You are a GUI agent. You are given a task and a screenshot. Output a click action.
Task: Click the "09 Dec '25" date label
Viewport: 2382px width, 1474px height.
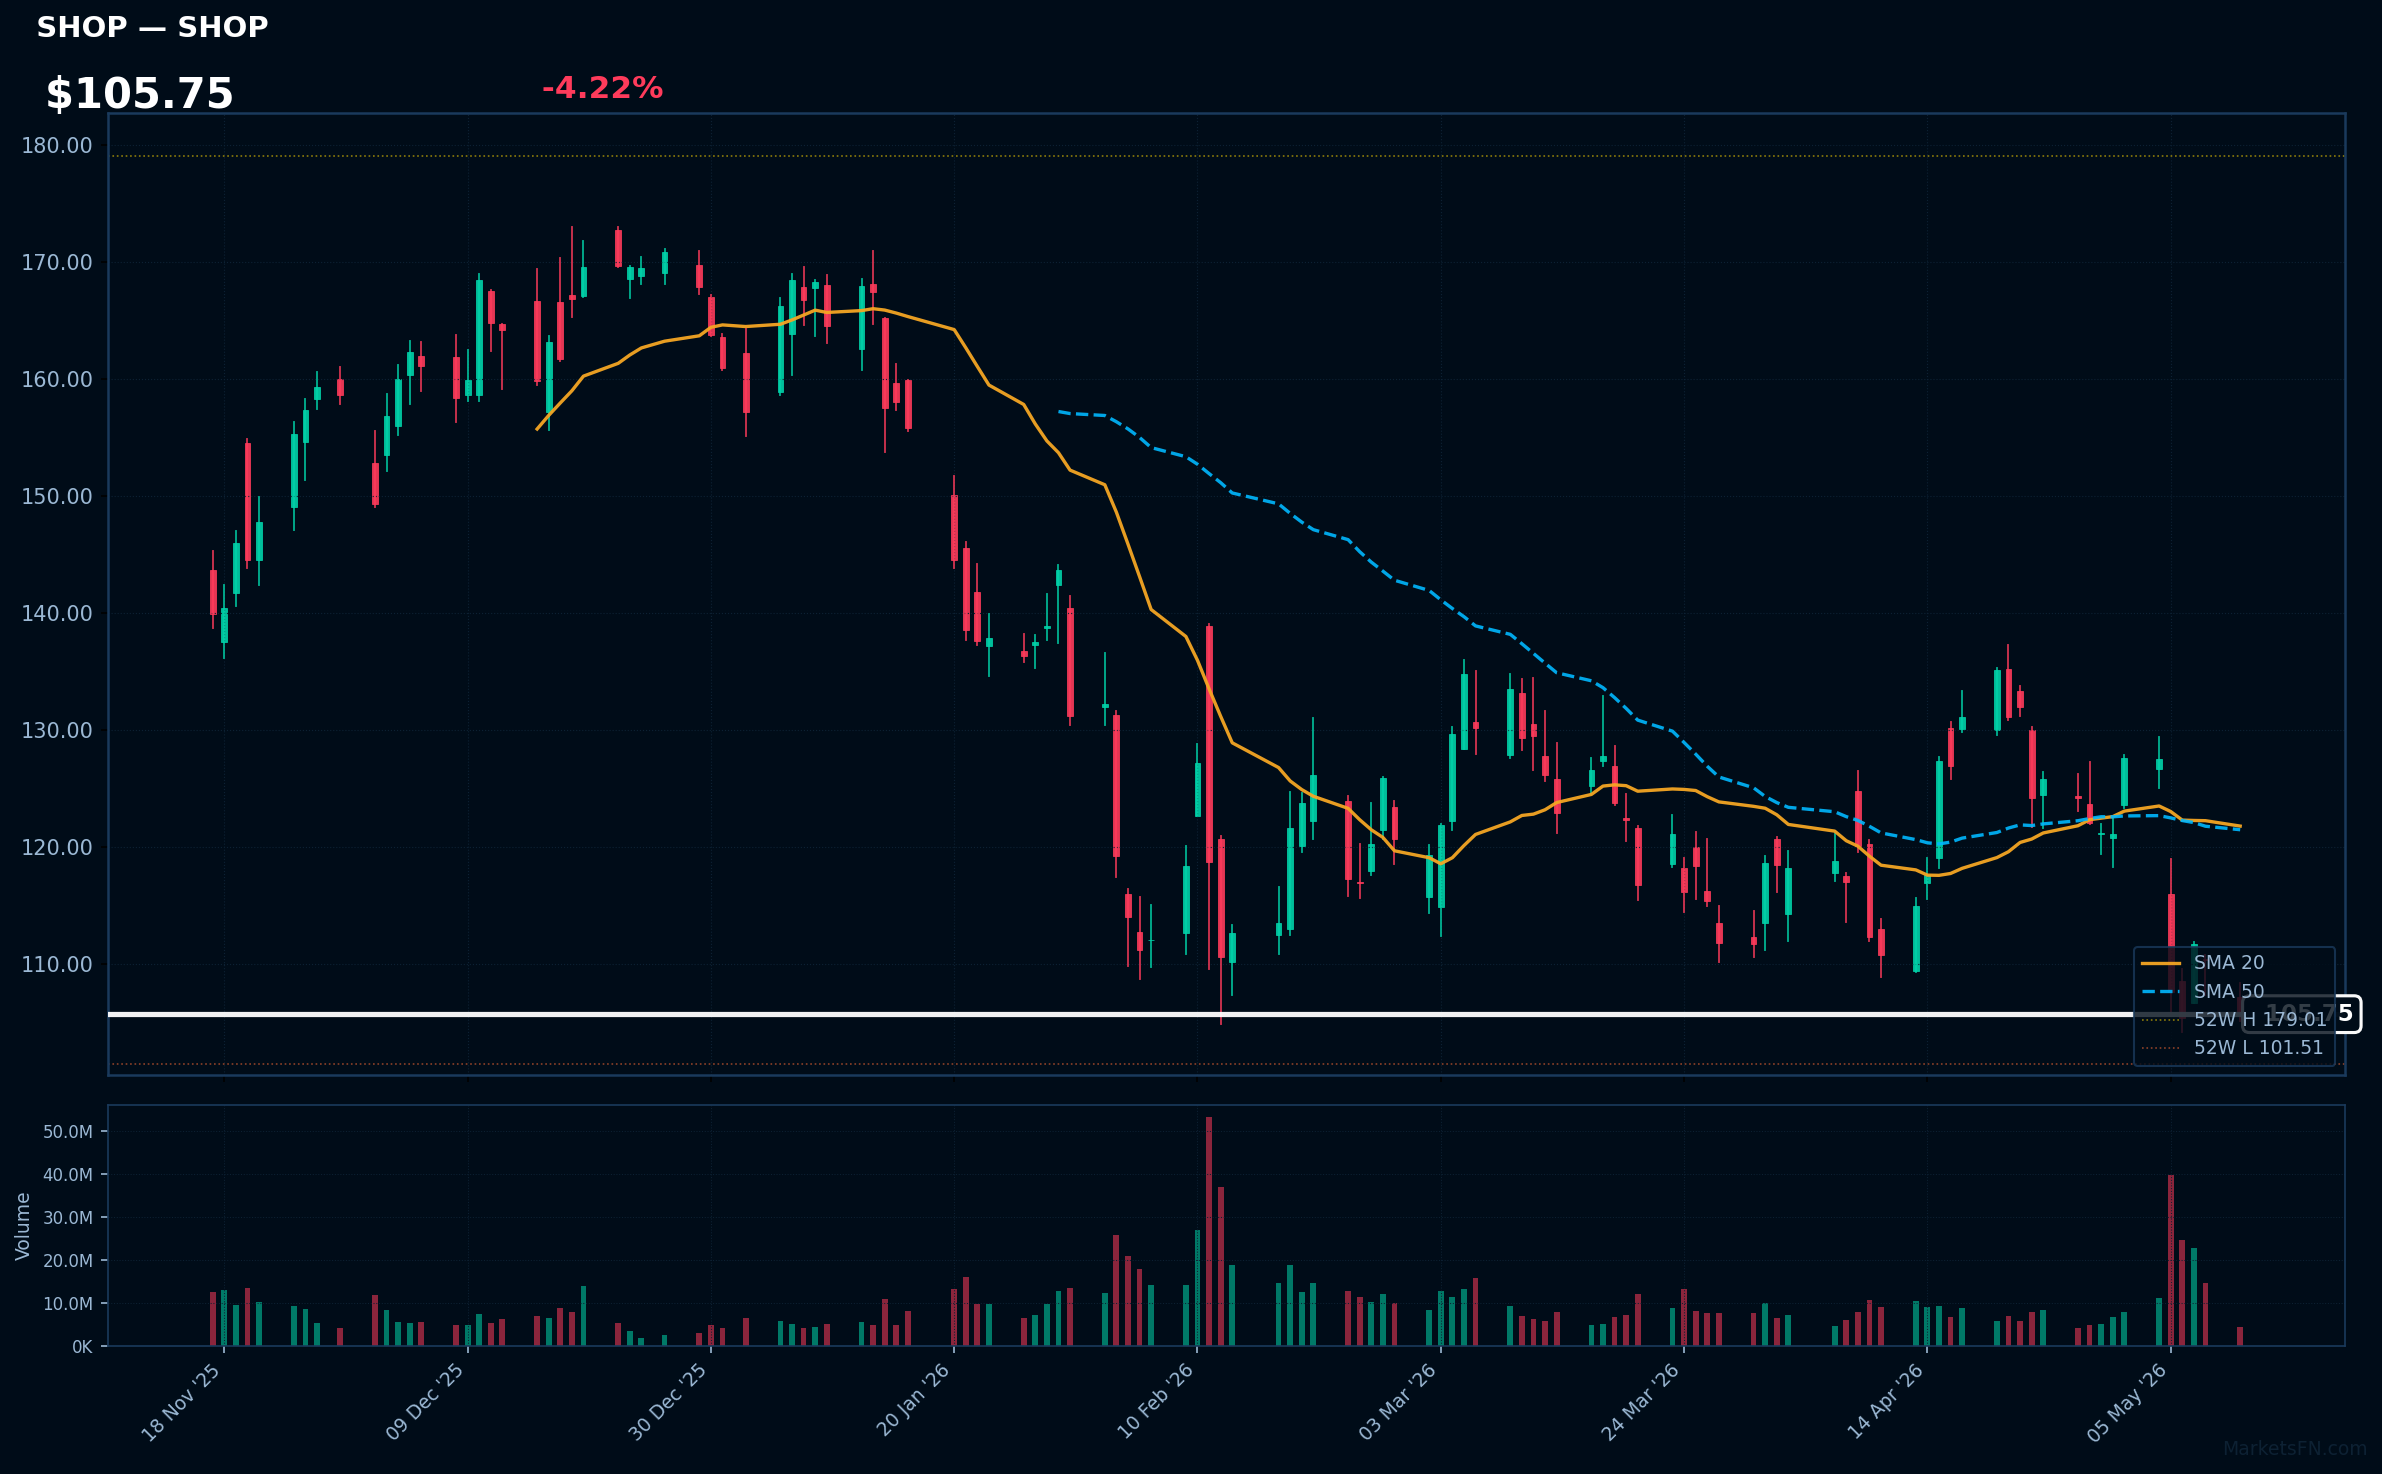coord(425,1402)
